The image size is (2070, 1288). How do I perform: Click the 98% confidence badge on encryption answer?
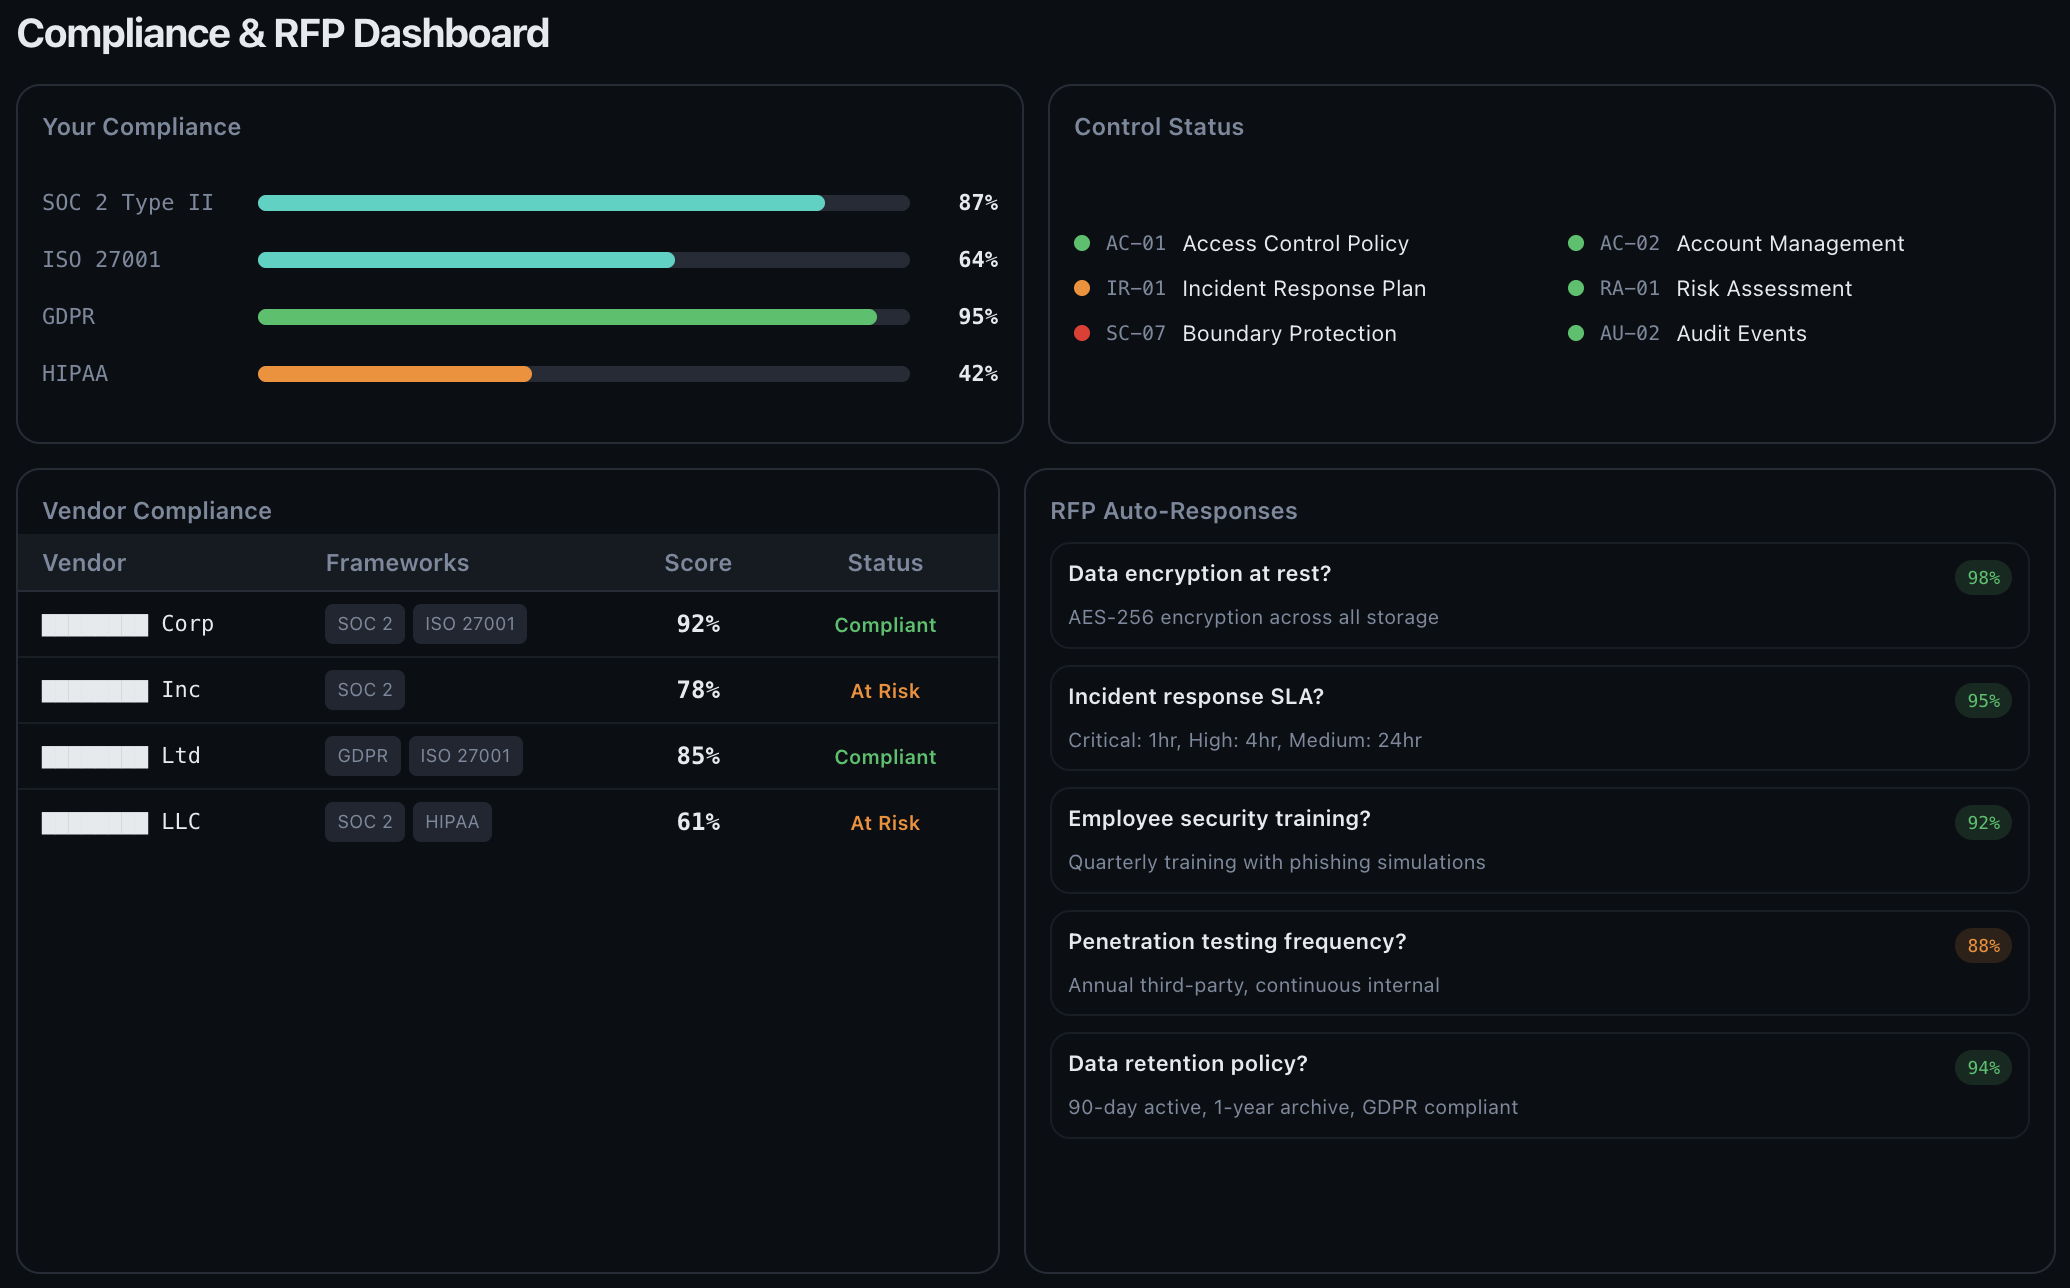(1983, 577)
